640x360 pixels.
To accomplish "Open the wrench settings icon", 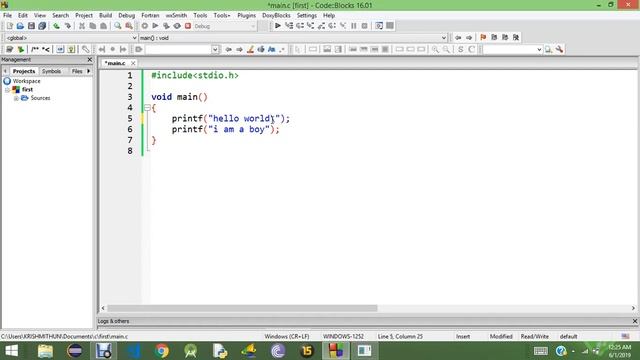I will point(559,49).
